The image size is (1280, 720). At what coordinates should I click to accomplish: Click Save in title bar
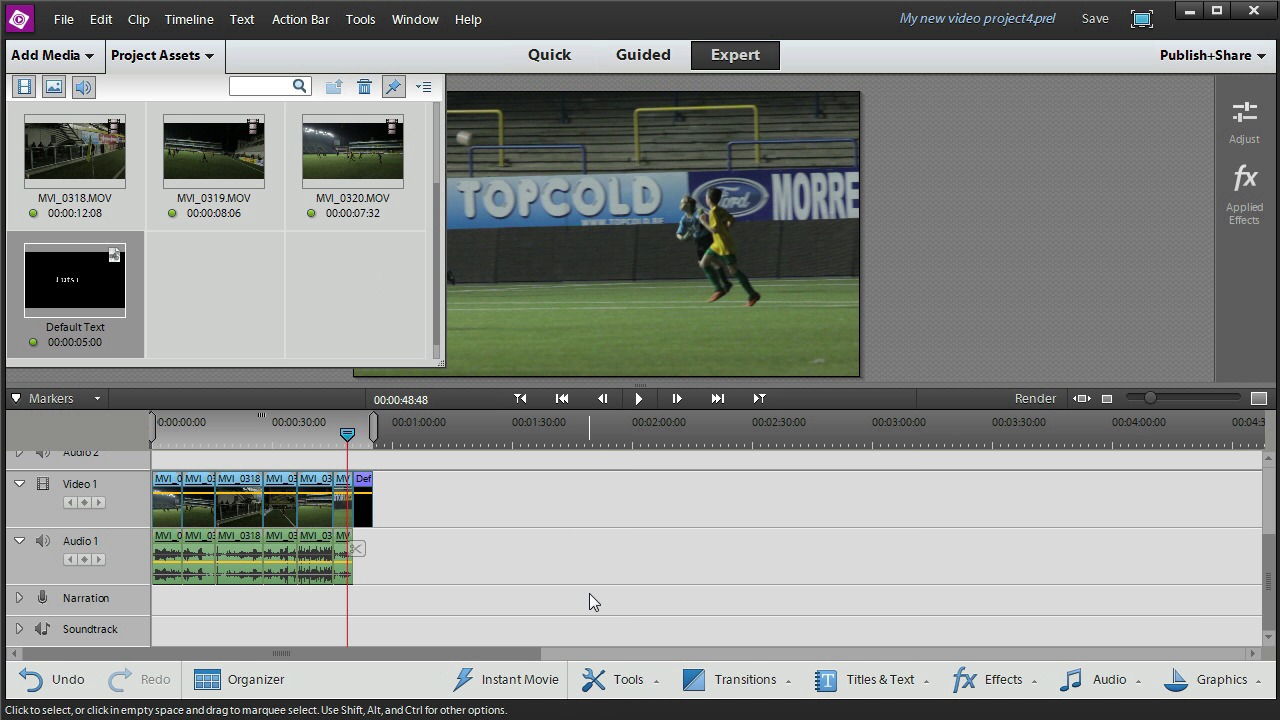click(x=1095, y=18)
